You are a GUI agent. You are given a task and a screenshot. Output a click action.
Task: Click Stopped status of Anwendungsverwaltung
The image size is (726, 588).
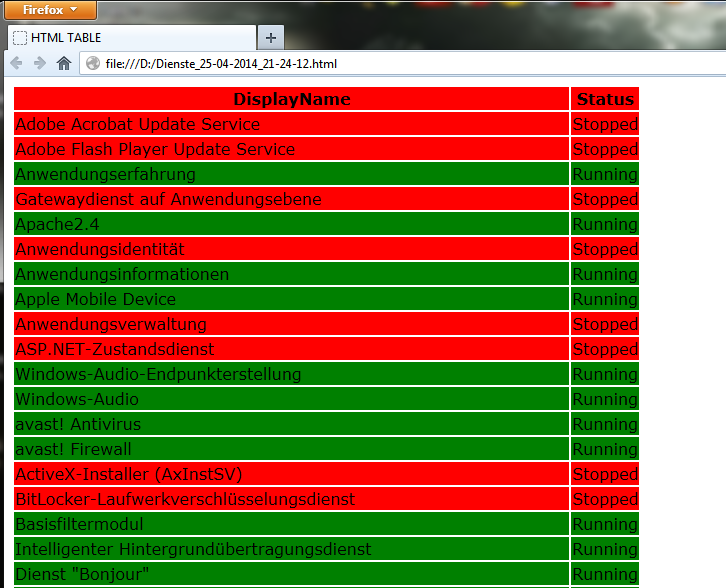tap(605, 324)
